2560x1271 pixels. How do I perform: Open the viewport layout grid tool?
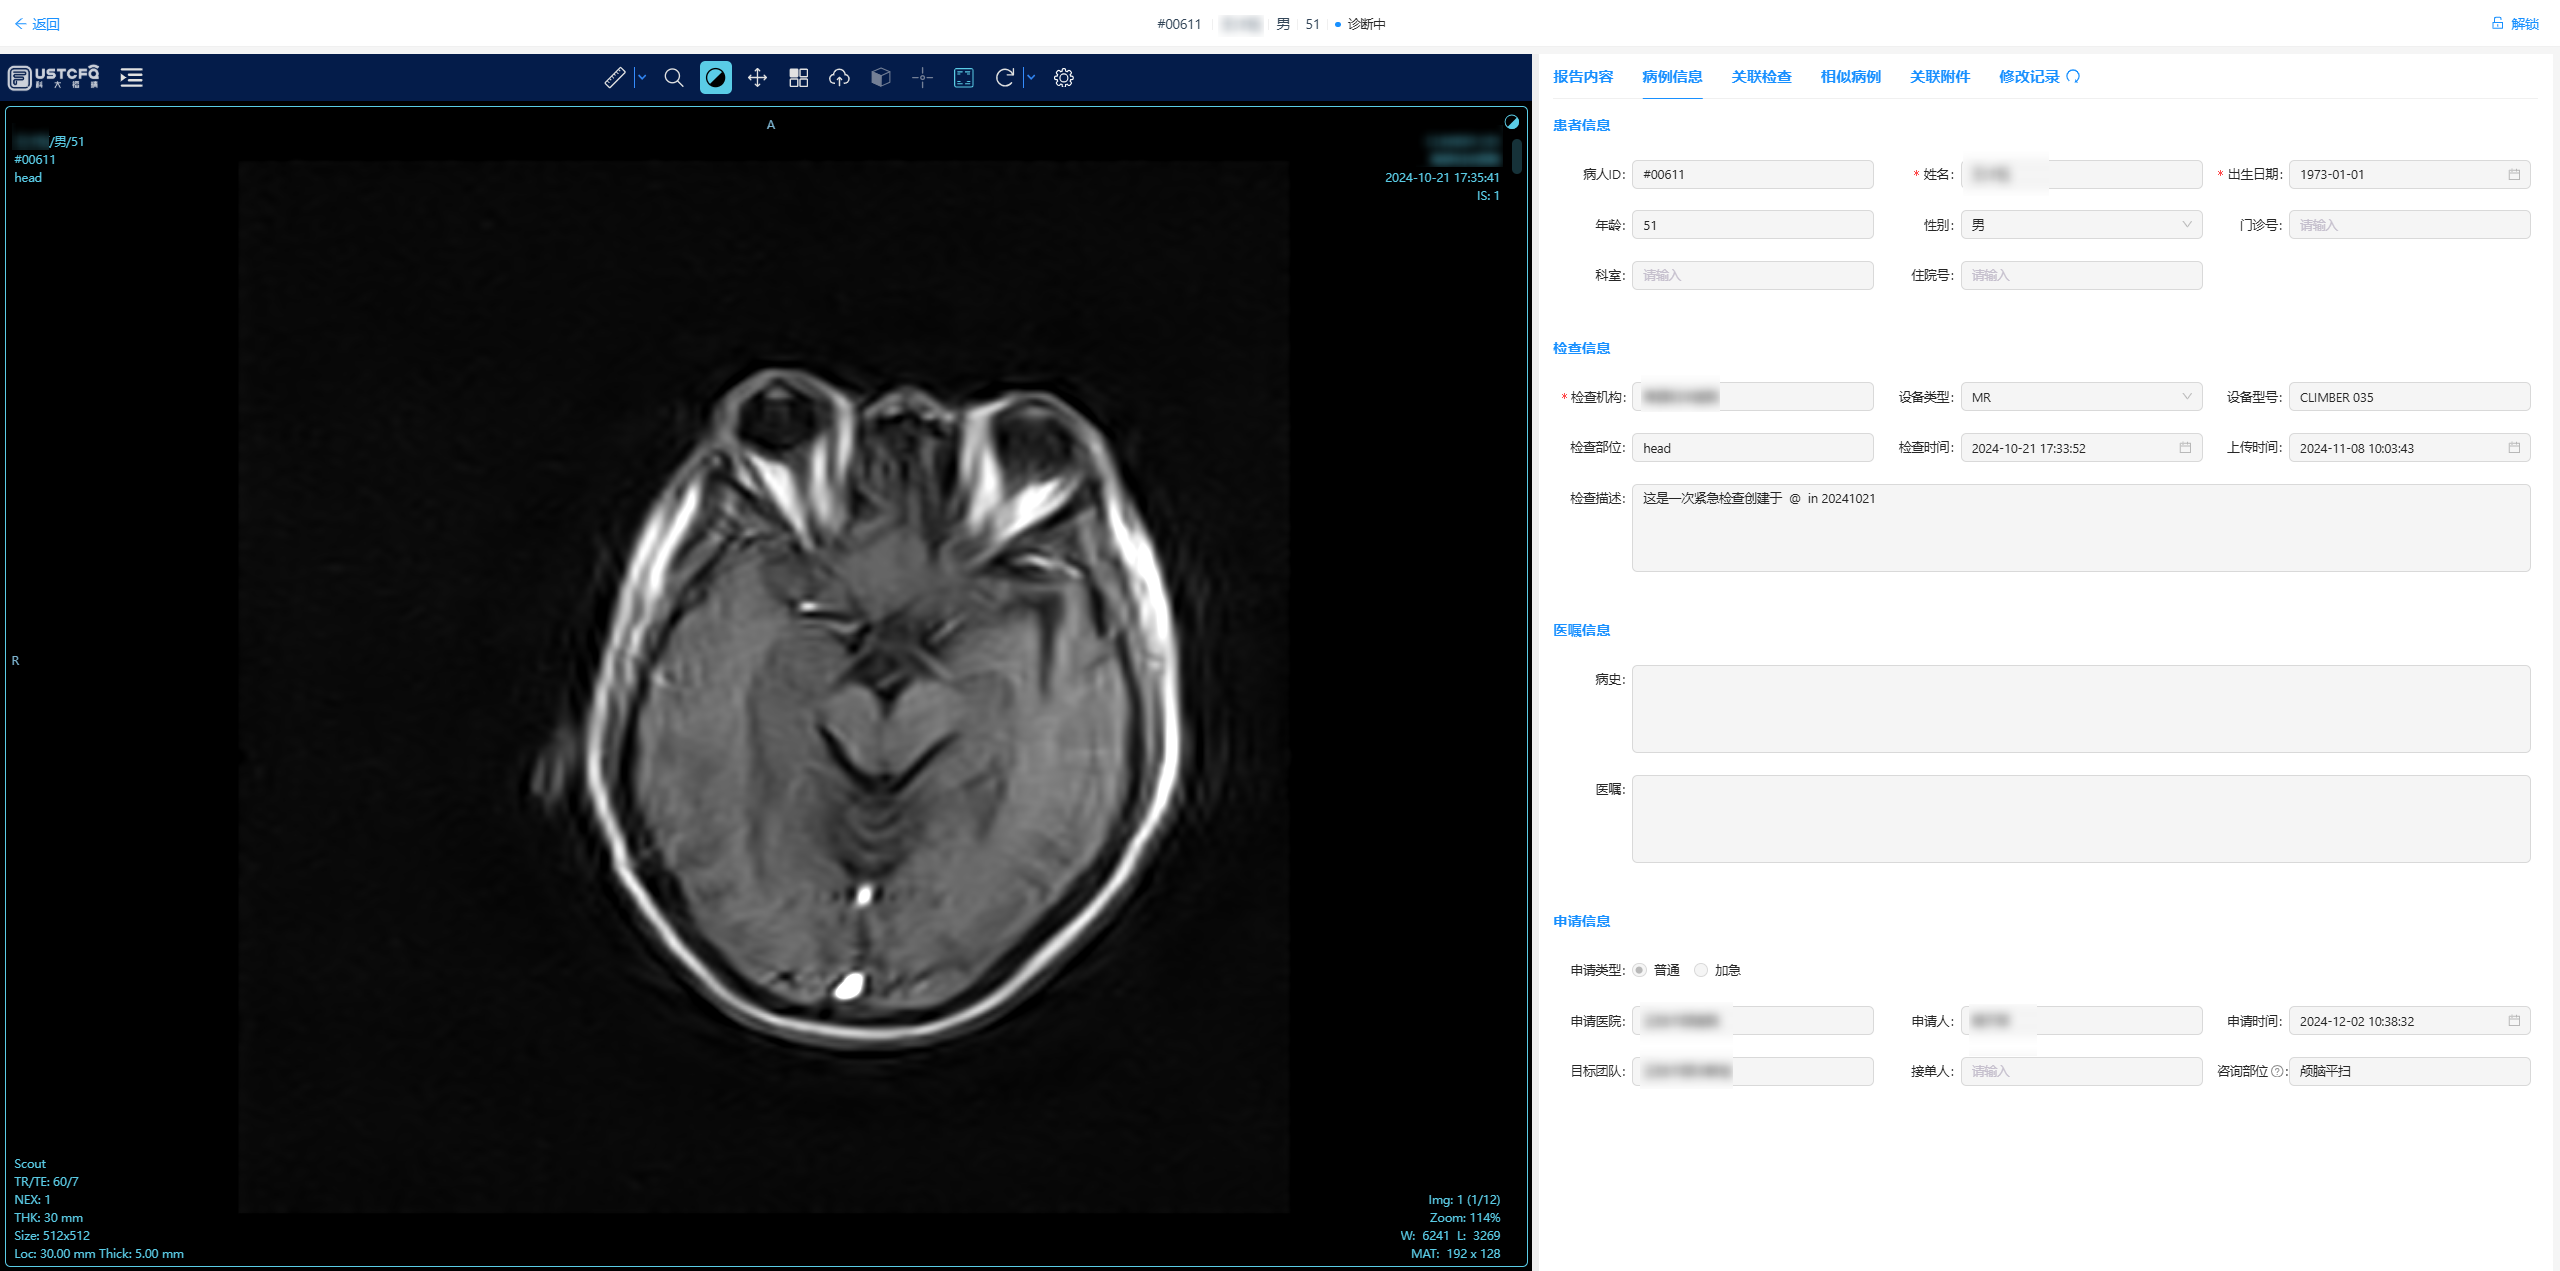798,77
